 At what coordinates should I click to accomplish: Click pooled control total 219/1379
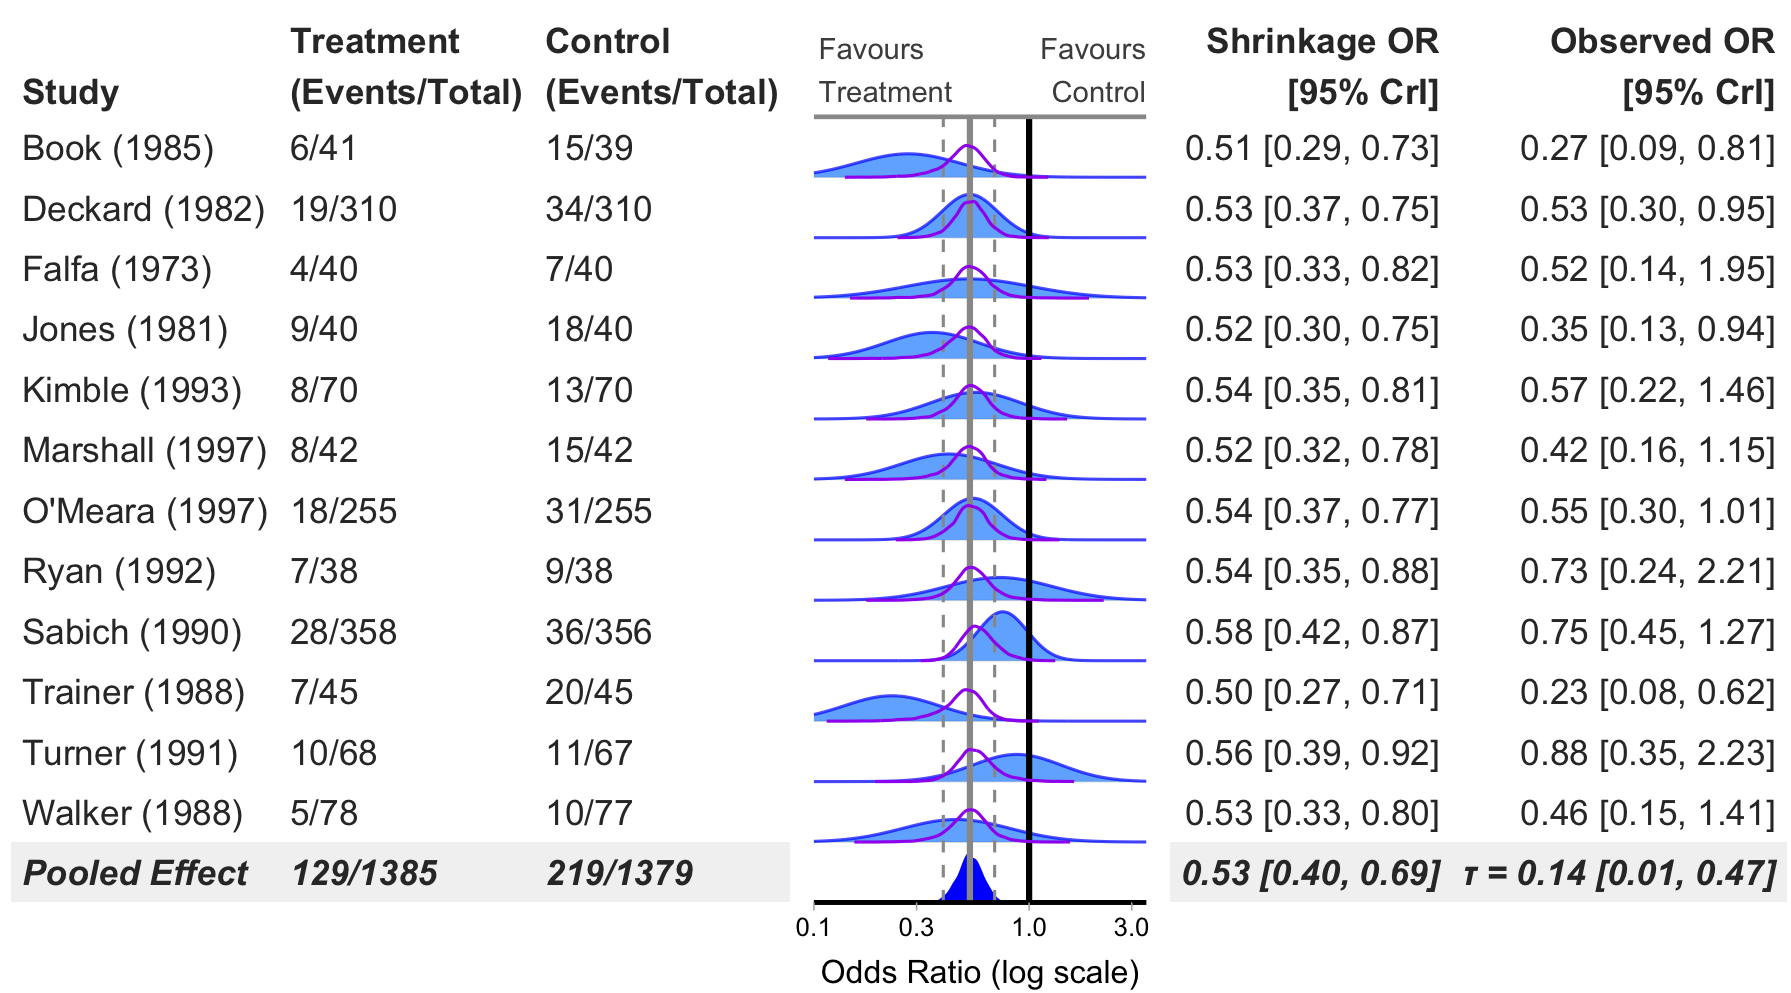(619, 873)
